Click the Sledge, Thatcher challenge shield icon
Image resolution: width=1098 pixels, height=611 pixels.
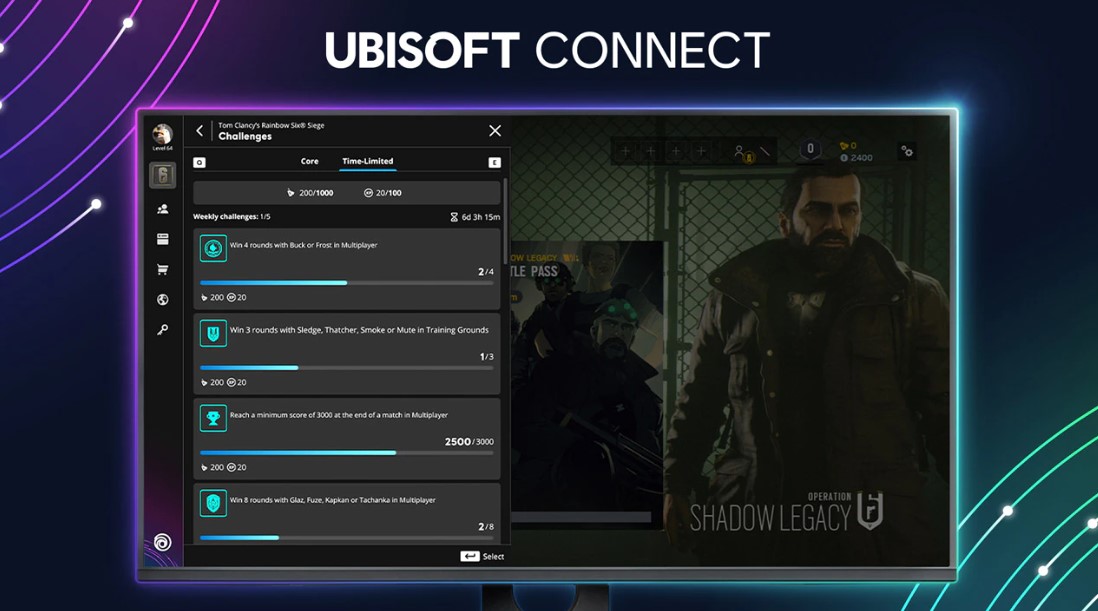point(214,334)
